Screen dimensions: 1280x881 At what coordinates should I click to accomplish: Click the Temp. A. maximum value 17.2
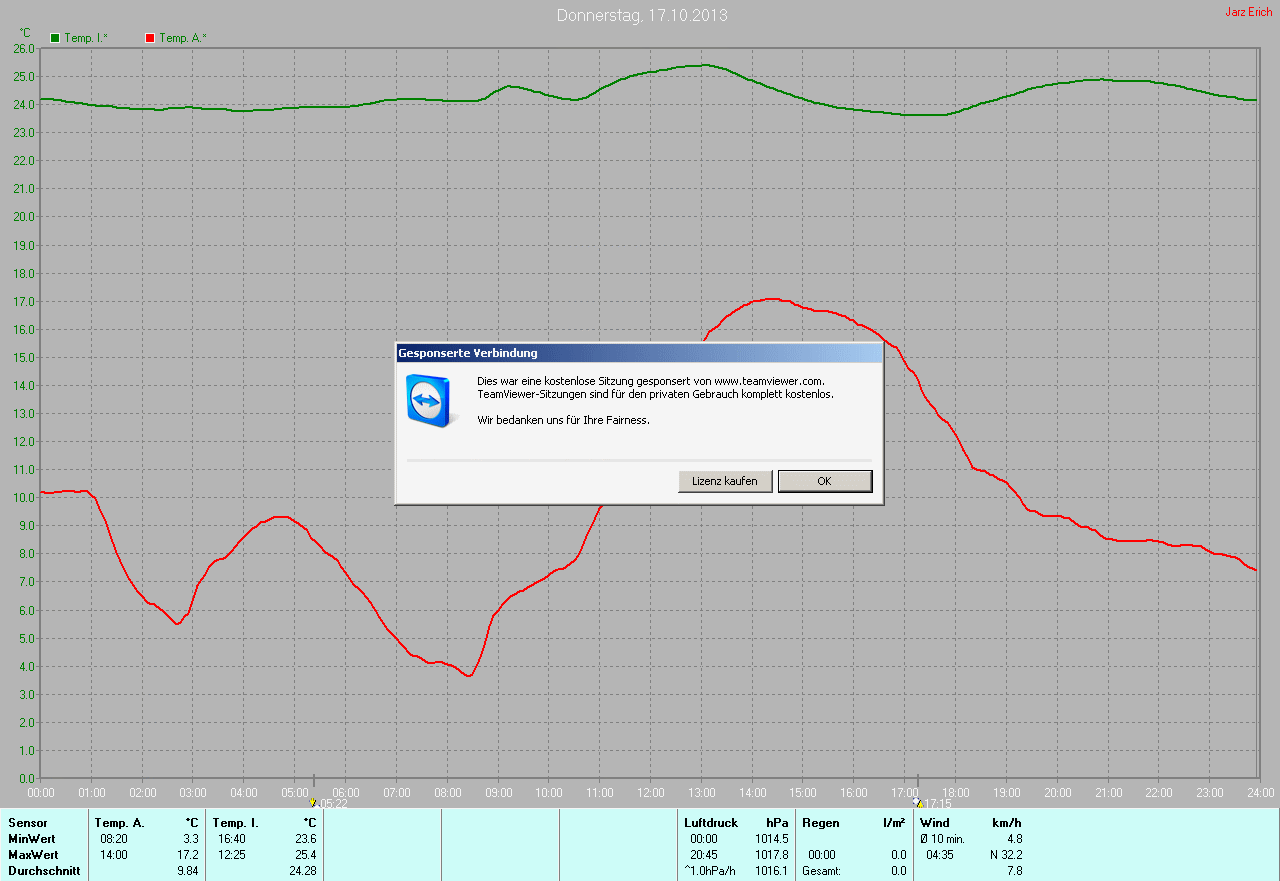click(188, 855)
